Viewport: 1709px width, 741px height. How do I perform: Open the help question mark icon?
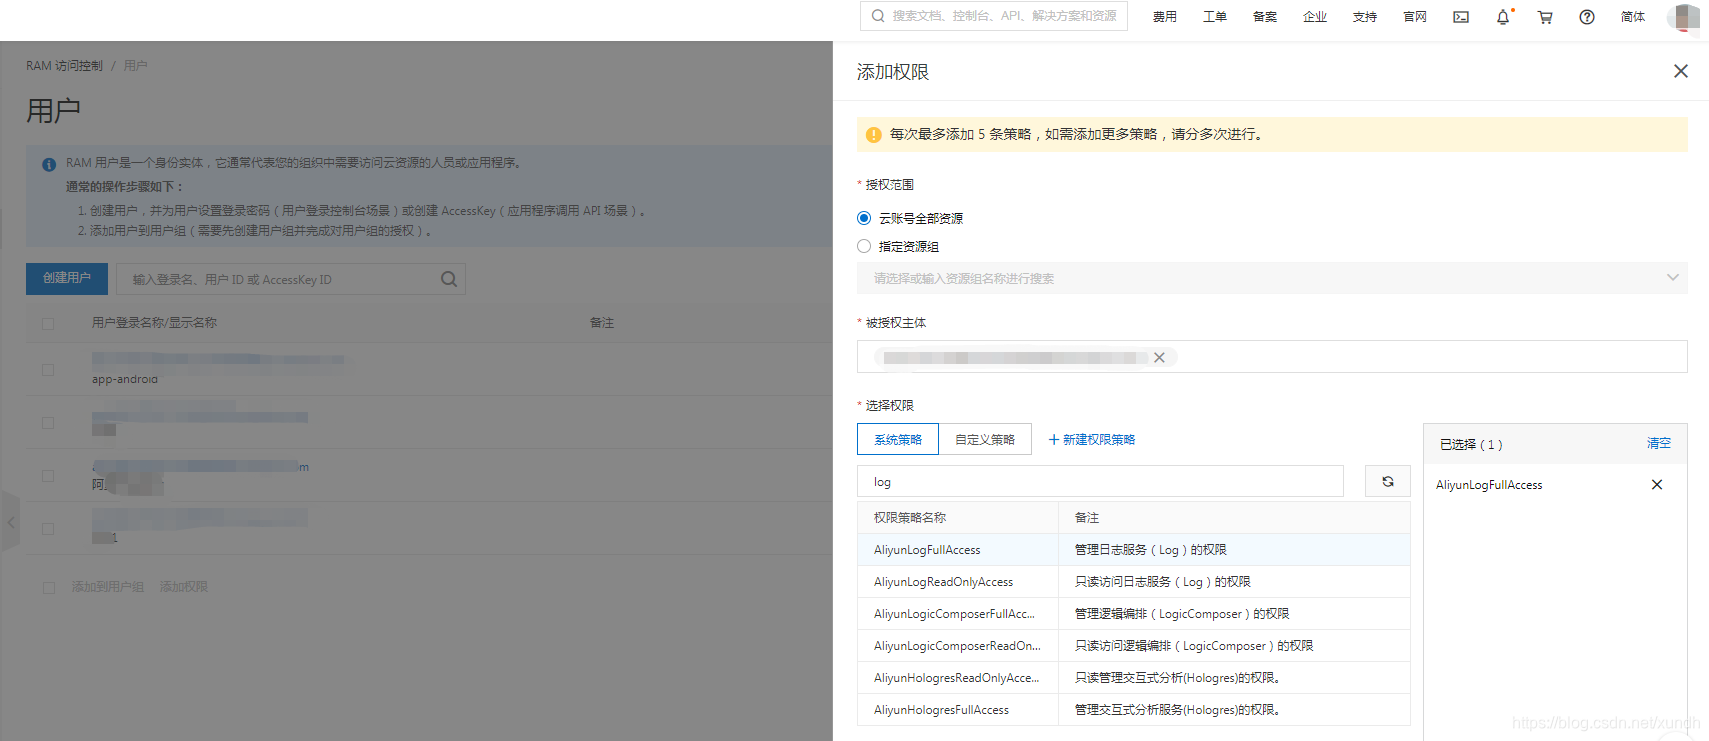tap(1587, 17)
